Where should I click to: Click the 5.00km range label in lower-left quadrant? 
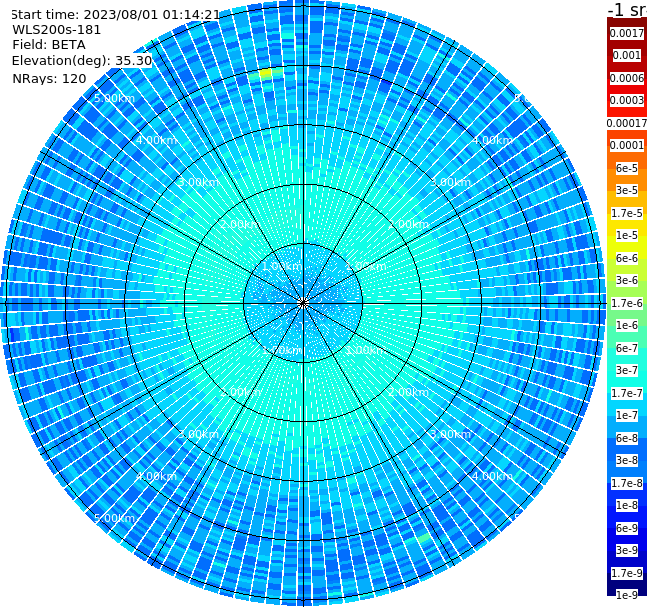(114, 518)
